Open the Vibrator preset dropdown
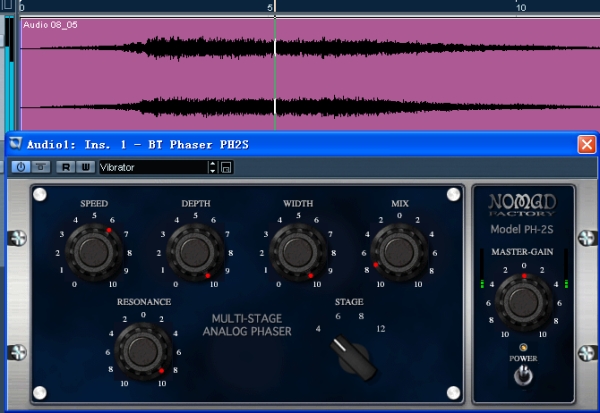This screenshot has height=413, width=600. (x=153, y=167)
